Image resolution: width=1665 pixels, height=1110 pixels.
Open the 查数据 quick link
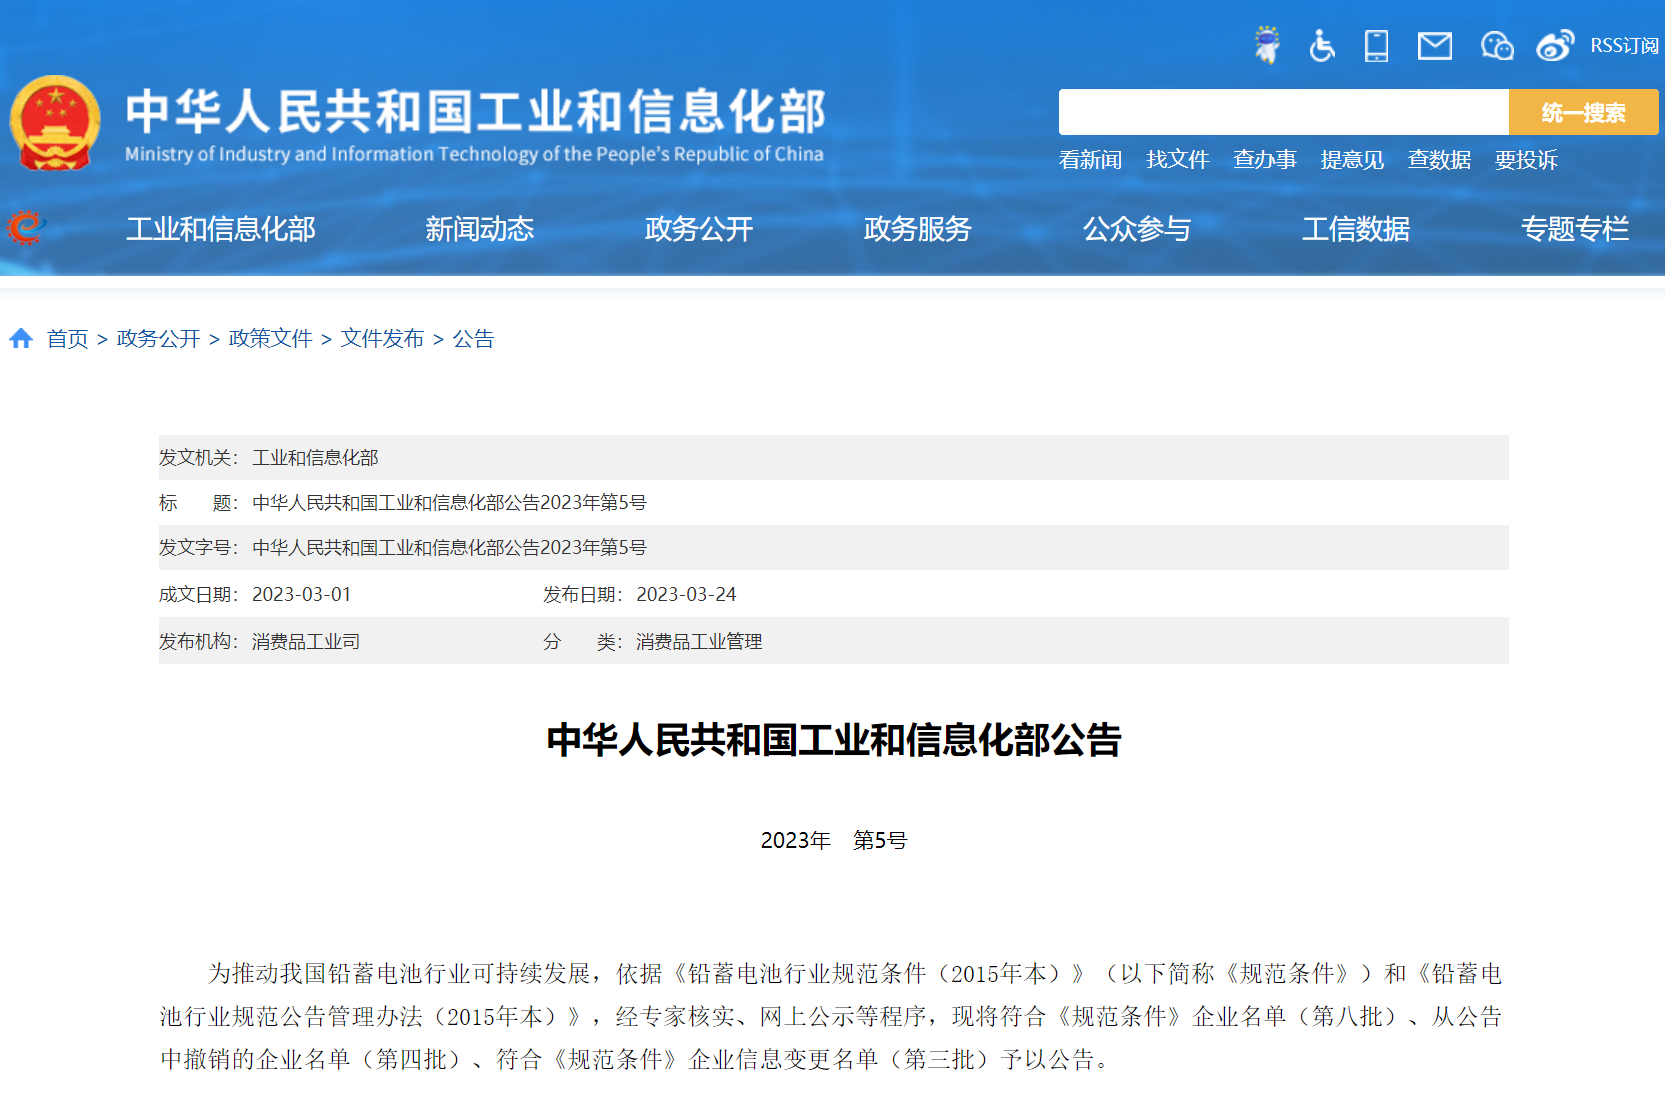click(1439, 160)
